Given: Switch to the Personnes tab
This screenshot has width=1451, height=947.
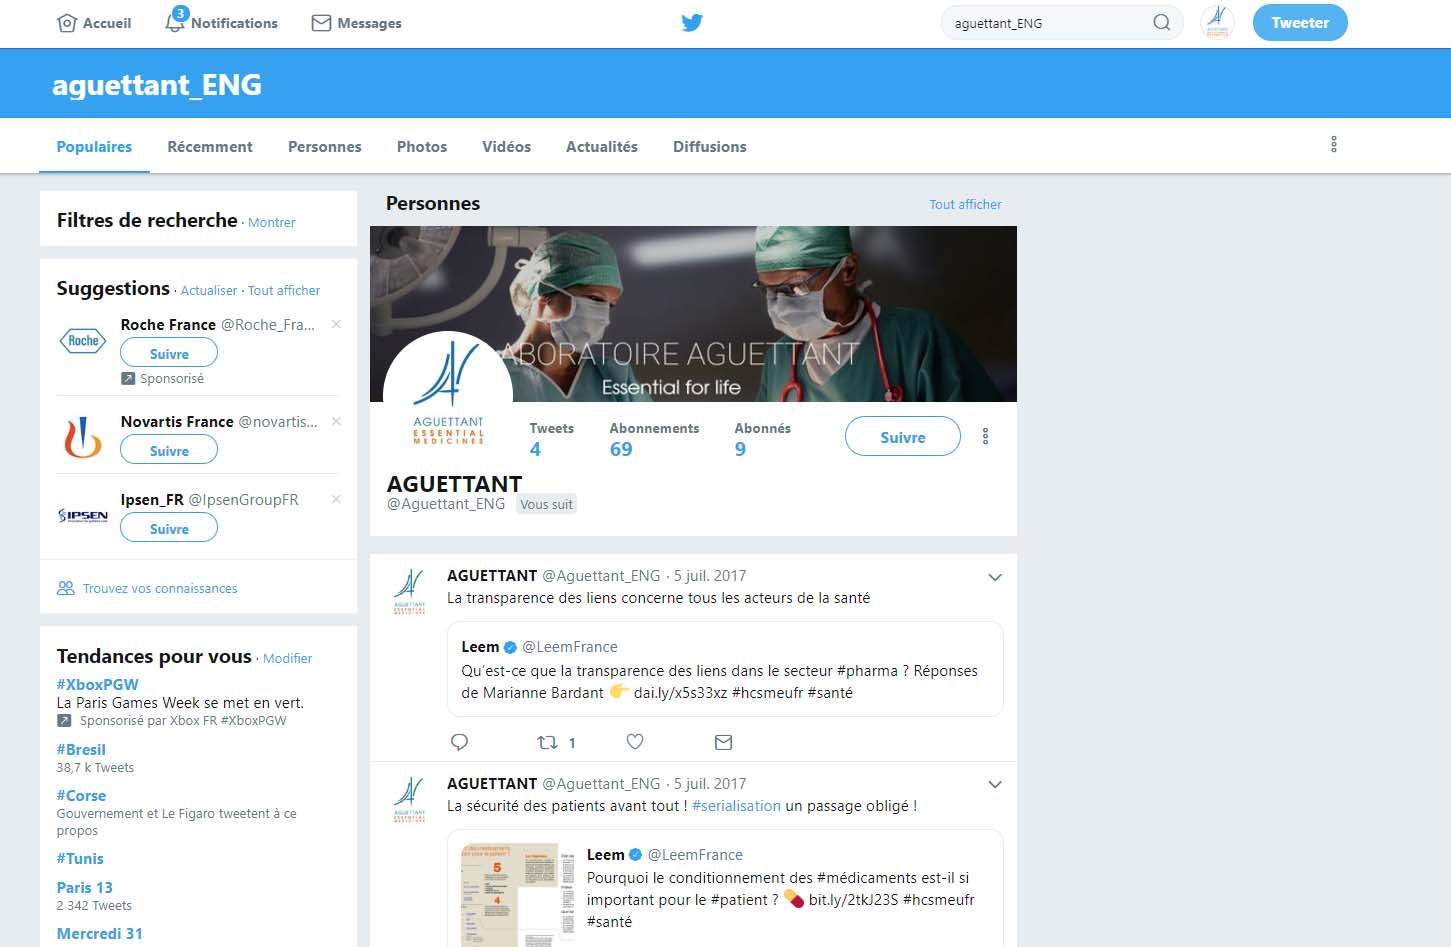Looking at the screenshot, I should [x=325, y=147].
